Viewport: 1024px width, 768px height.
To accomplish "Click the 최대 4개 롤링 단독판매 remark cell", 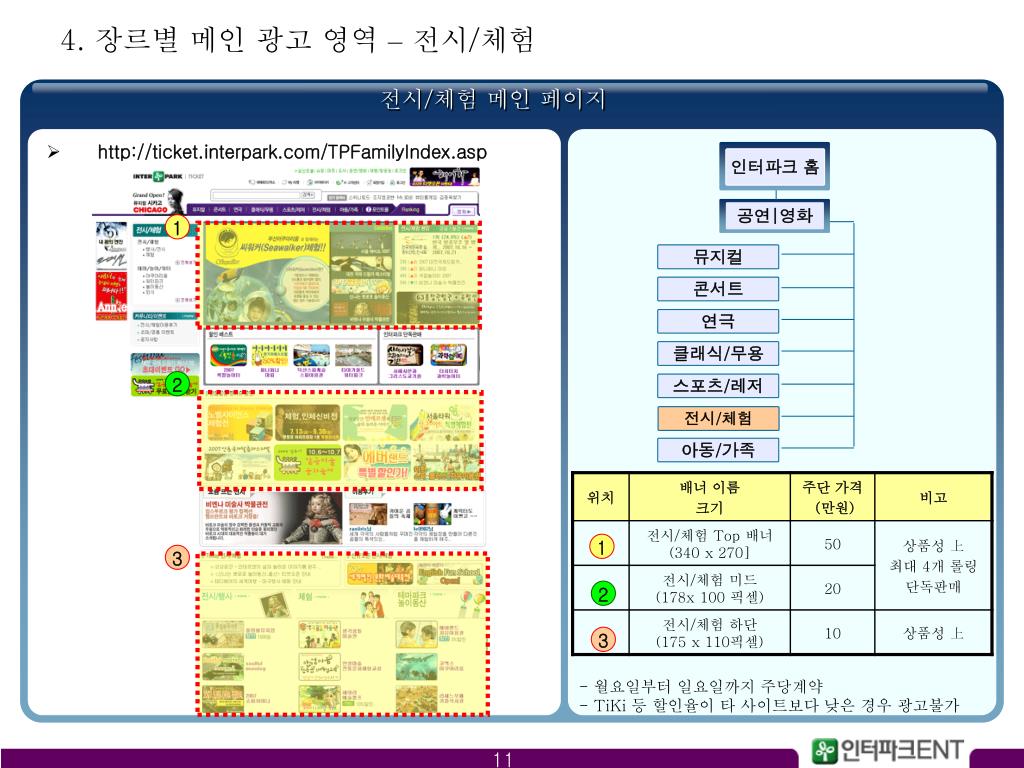I will pos(933,566).
